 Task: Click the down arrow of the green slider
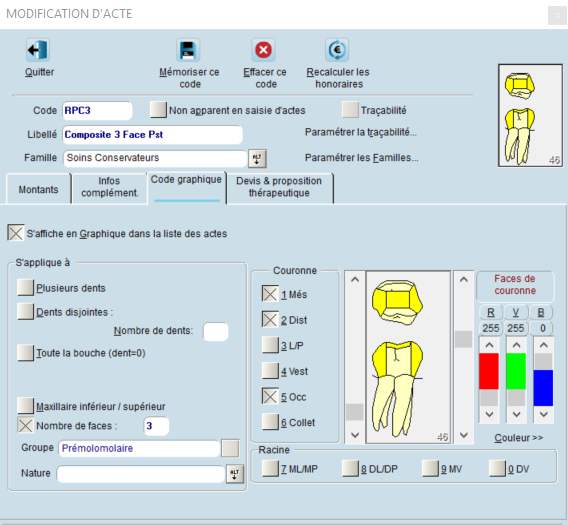tap(516, 414)
